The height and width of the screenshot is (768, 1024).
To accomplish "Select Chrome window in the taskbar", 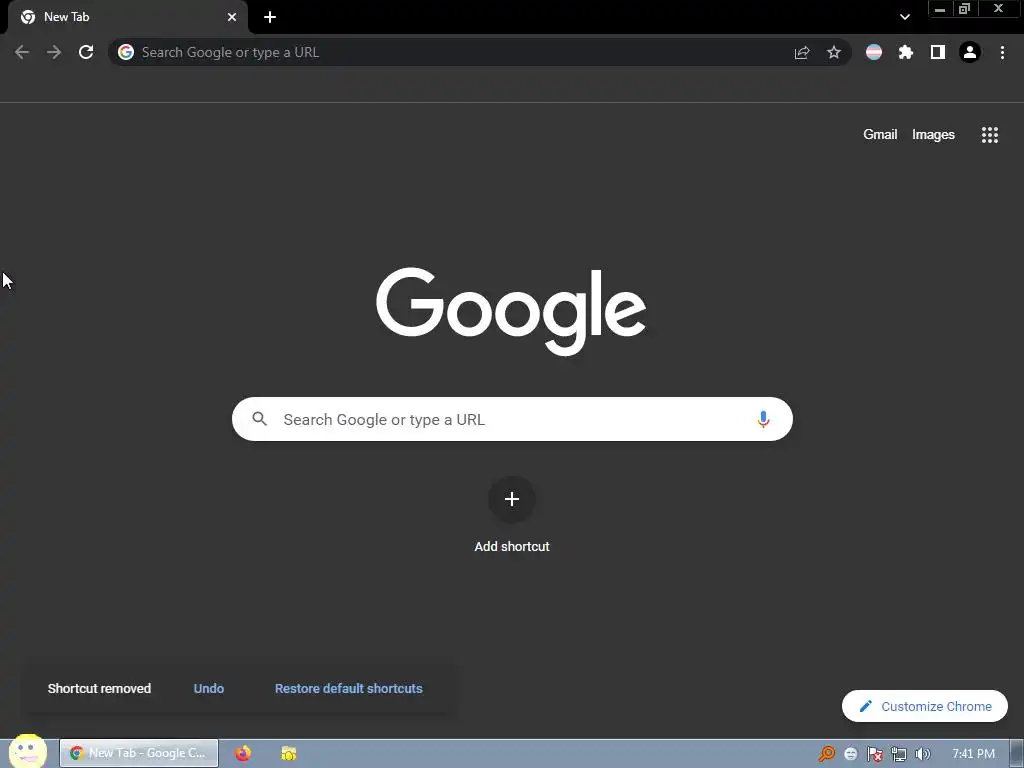I will click(x=138, y=753).
